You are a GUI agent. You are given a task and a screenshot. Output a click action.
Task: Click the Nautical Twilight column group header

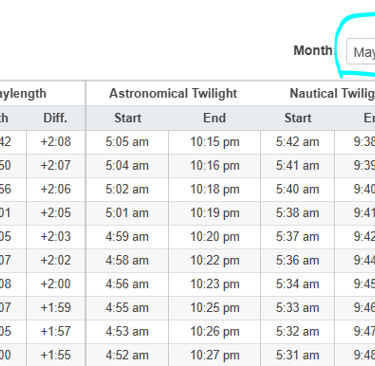coord(332,94)
